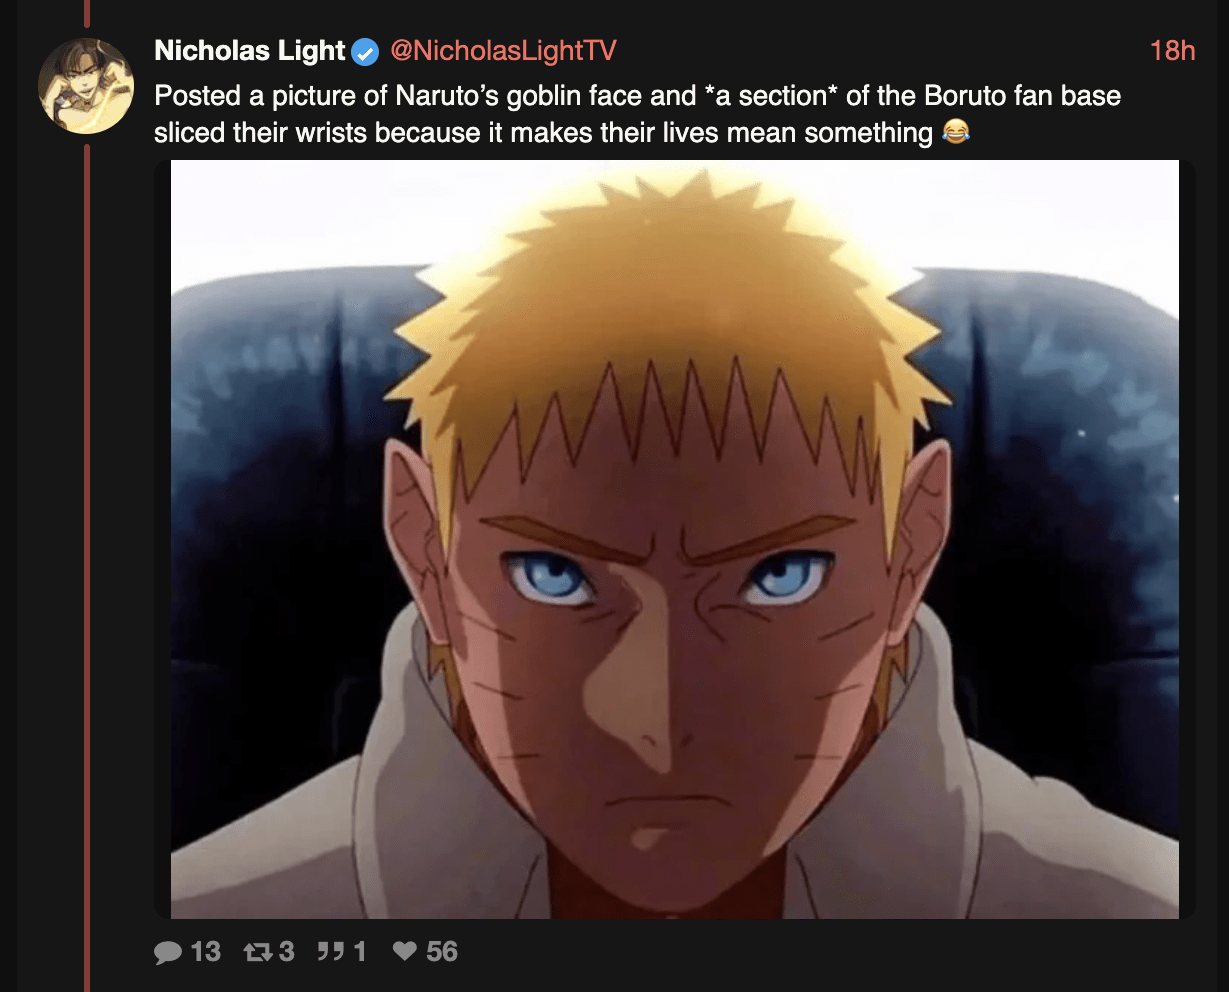Screen dimensions: 1229x992
Task: Retweet the post using the retweet icon
Action: 259,952
